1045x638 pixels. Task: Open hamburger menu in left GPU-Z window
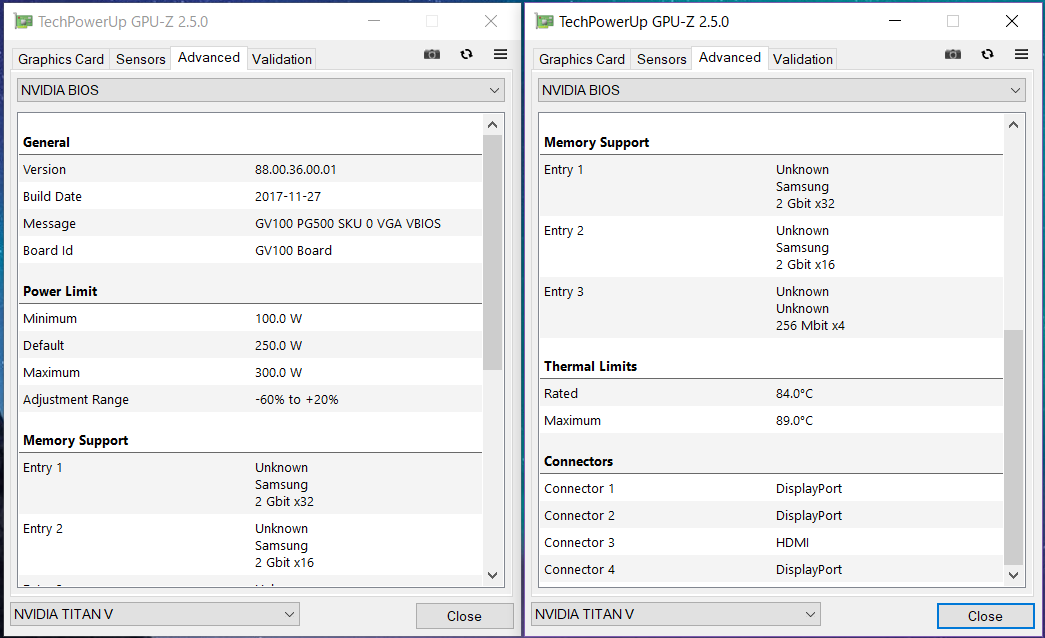click(x=501, y=54)
